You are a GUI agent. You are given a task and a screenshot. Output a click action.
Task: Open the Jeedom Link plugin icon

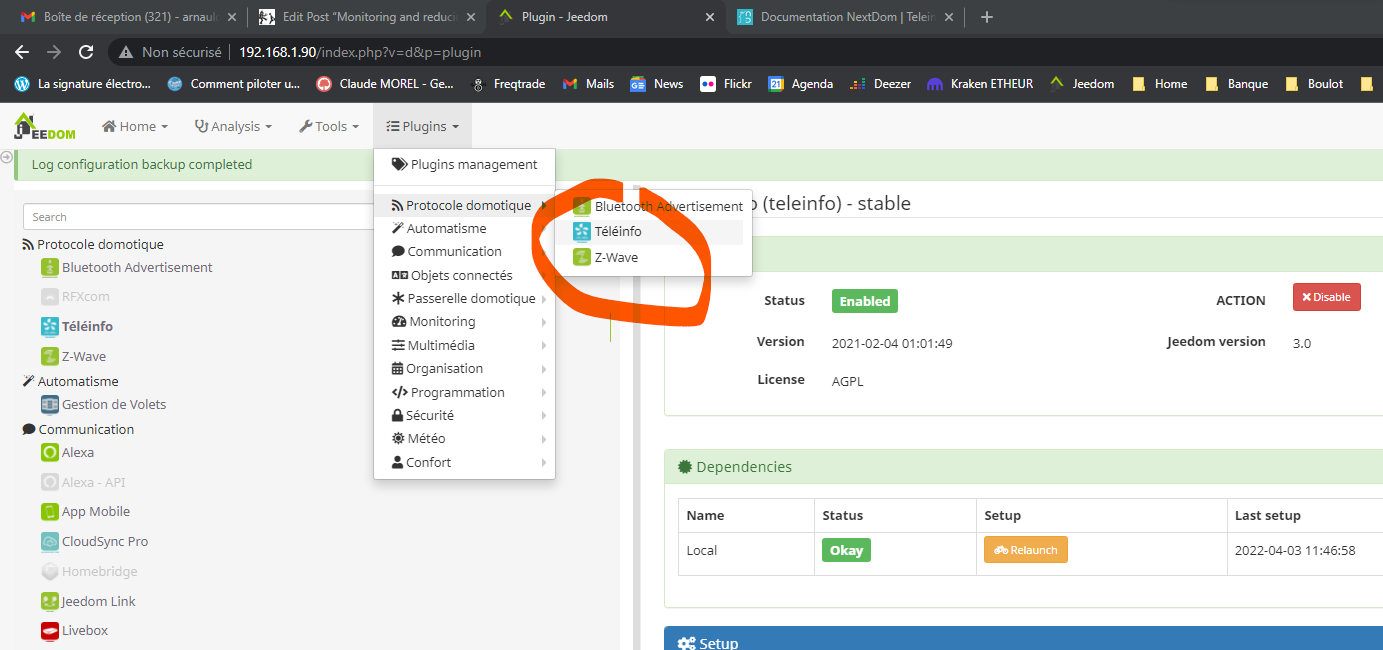tap(50, 601)
